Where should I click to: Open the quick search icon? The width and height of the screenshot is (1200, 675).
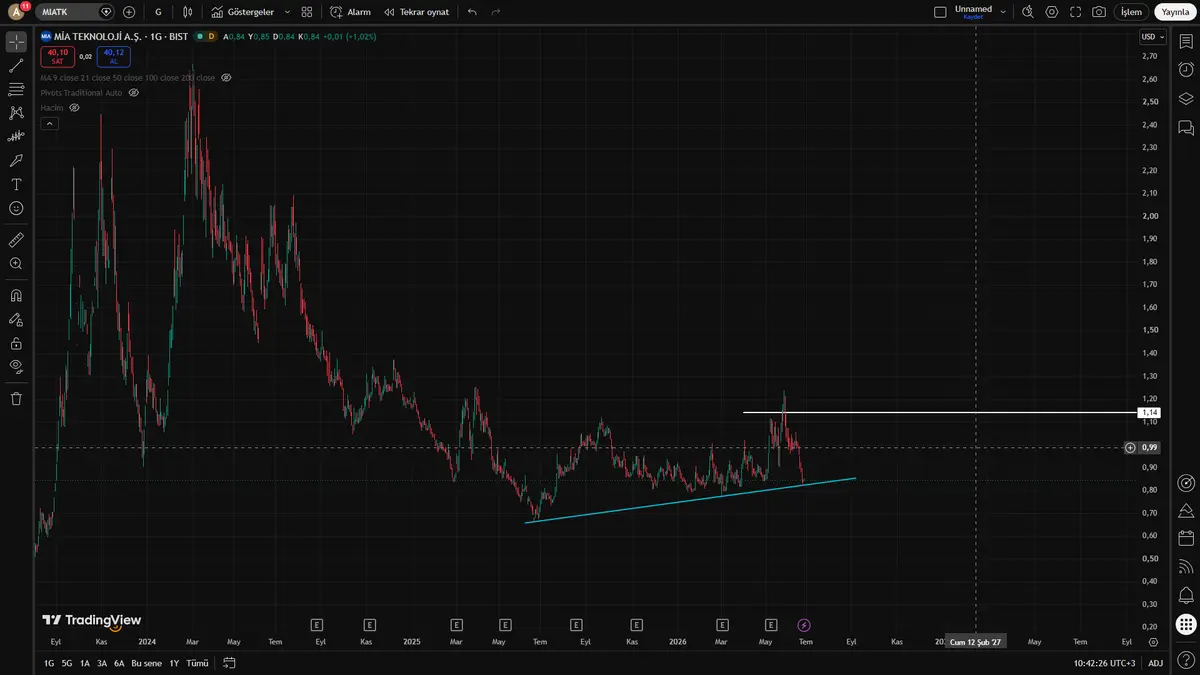1027,12
